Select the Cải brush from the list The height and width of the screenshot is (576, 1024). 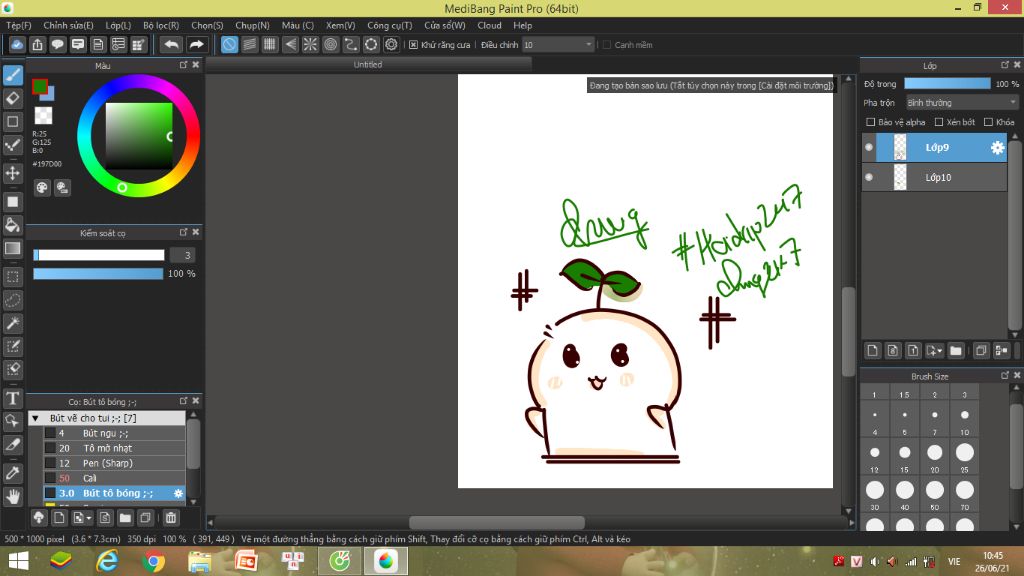click(114, 478)
